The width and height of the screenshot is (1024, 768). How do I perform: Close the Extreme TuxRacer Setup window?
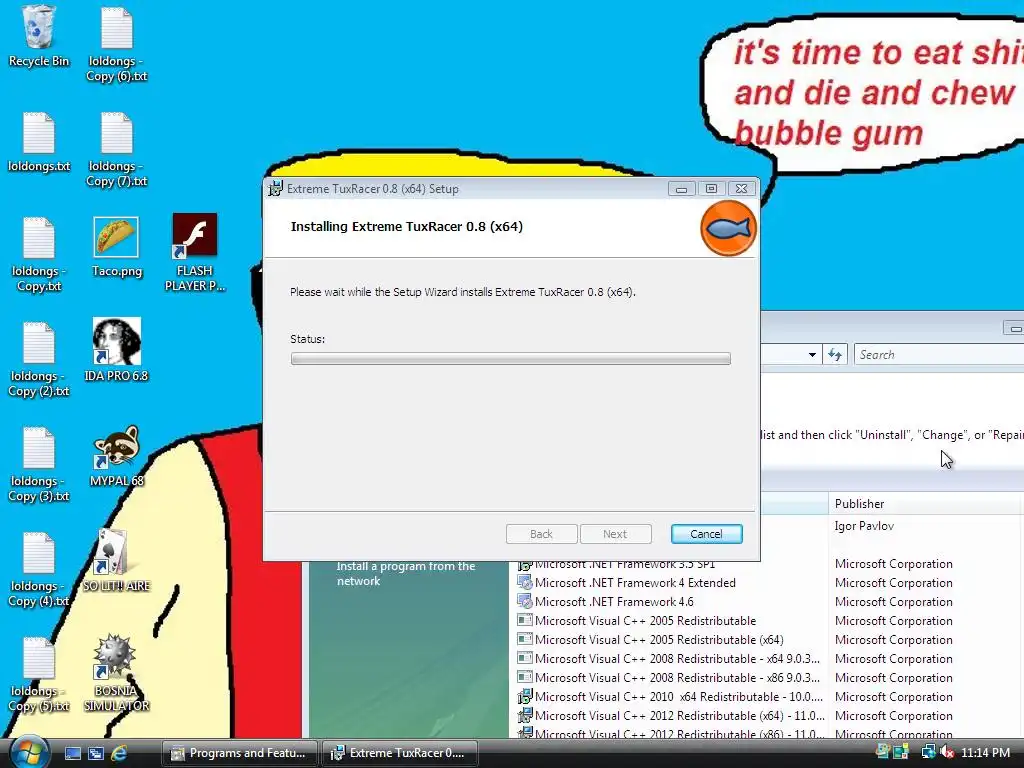tap(741, 189)
